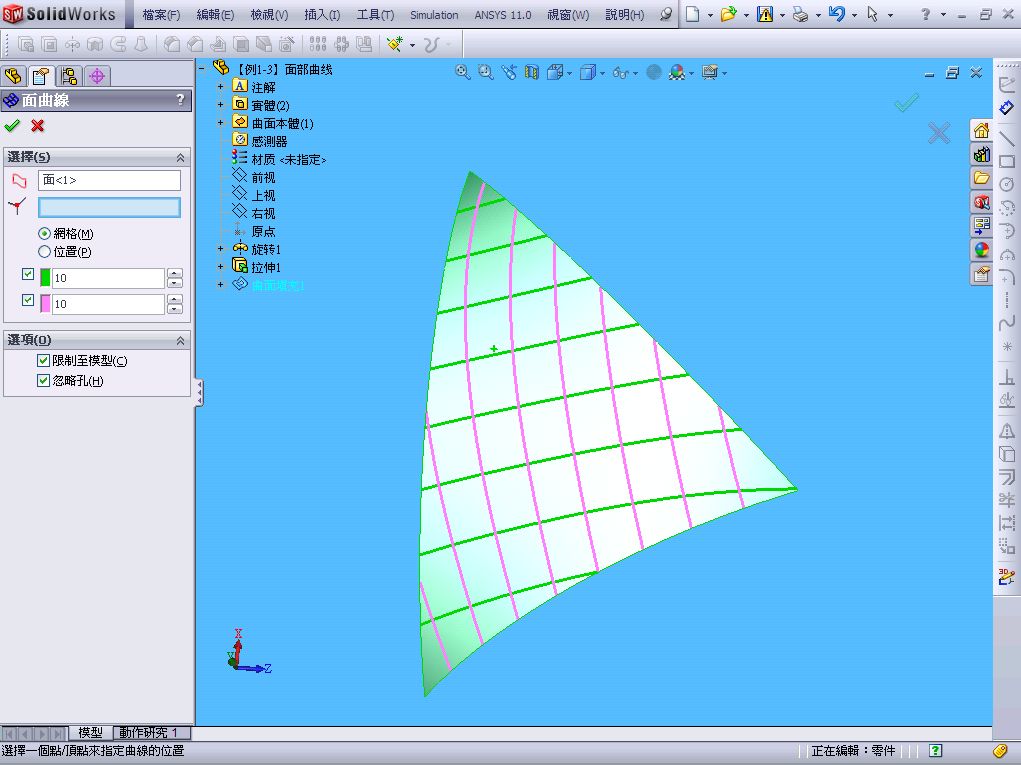Image resolution: width=1021 pixels, height=765 pixels.
Task: Open the Appearances color ball task pane tab
Action: [x=981, y=251]
